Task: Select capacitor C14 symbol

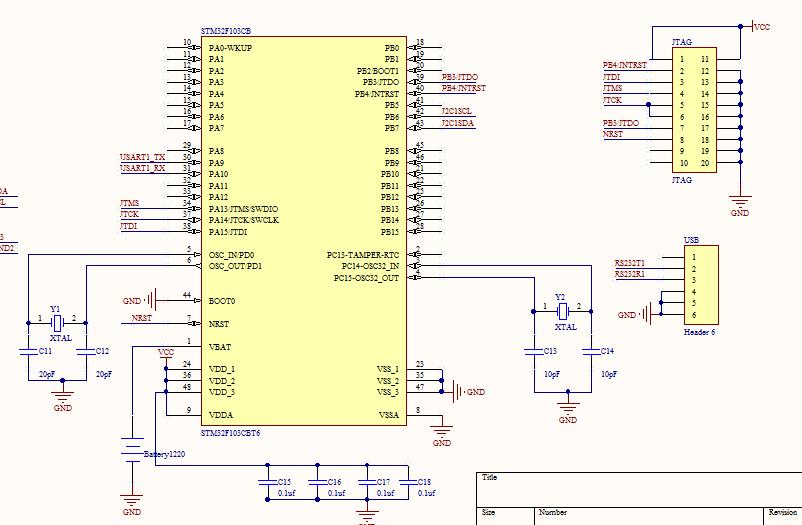Action: (x=591, y=351)
